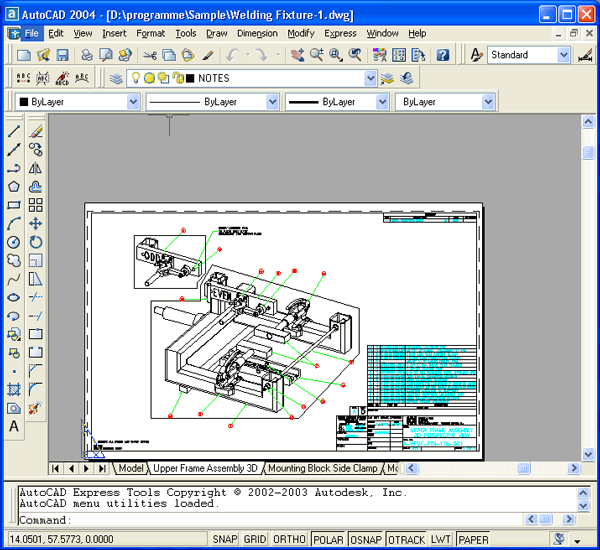The width and height of the screenshot is (600, 550).
Task: Open the Dimension menu
Action: (x=257, y=33)
